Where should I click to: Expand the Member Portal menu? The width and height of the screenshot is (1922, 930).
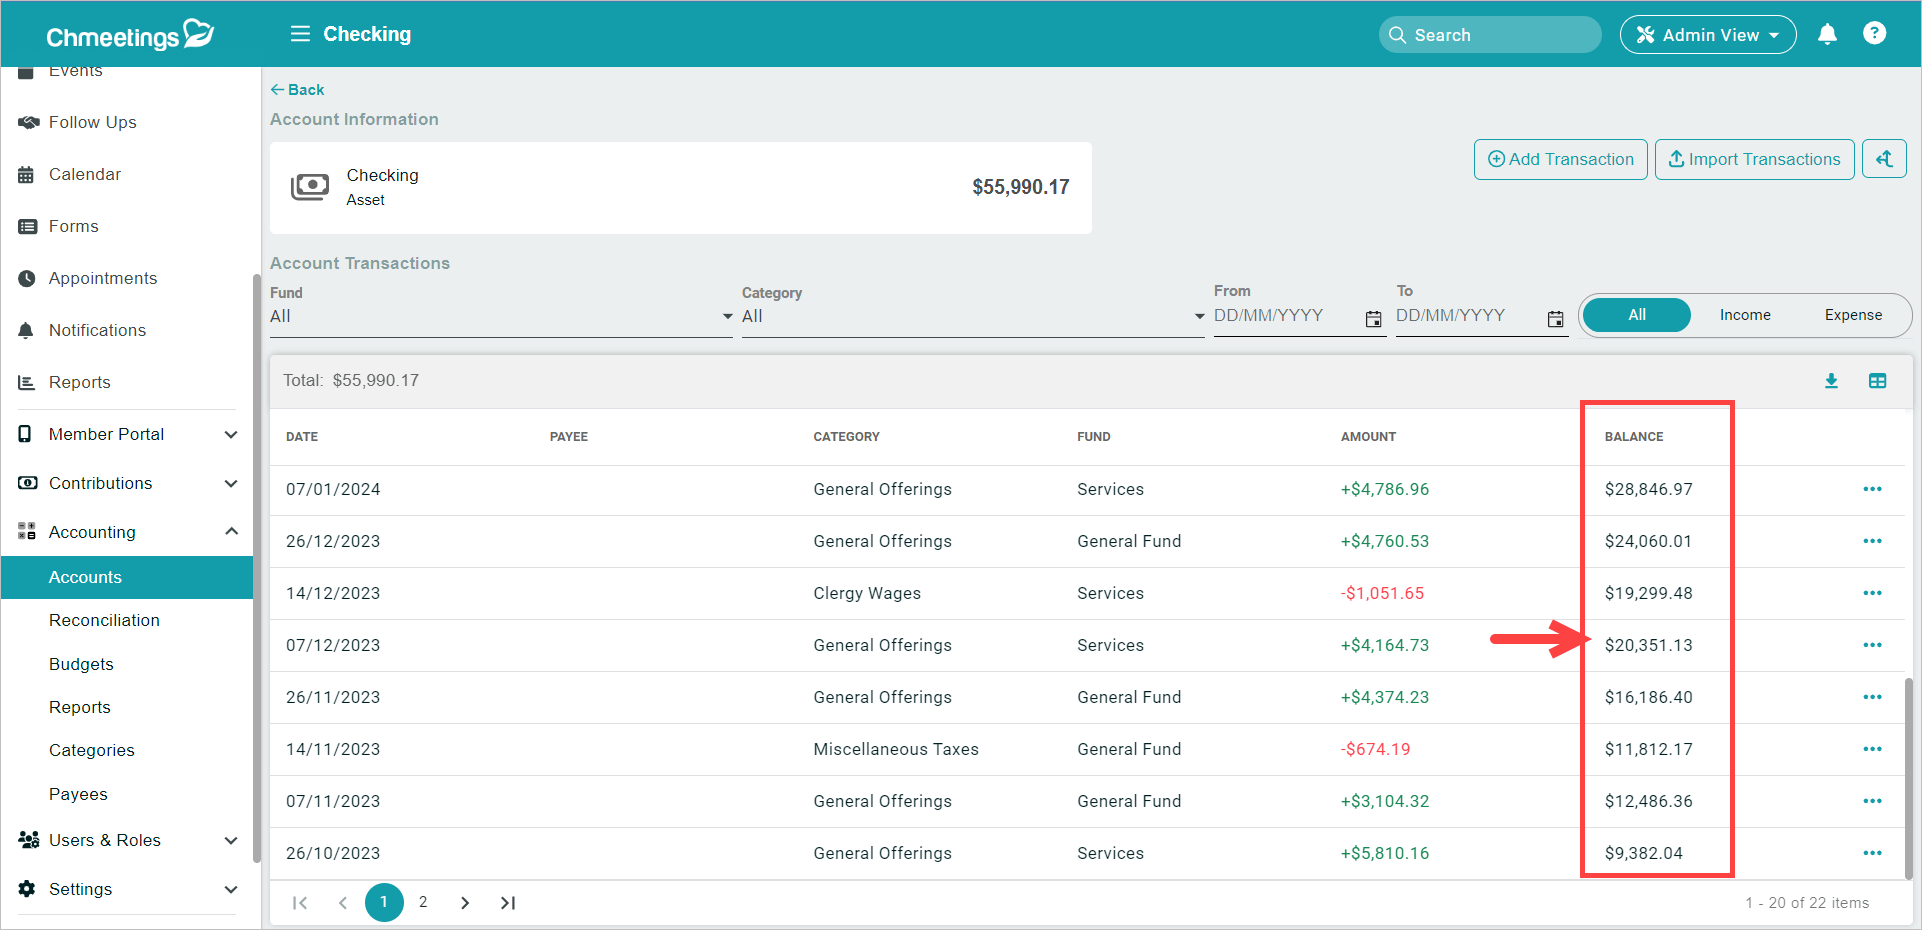point(127,434)
